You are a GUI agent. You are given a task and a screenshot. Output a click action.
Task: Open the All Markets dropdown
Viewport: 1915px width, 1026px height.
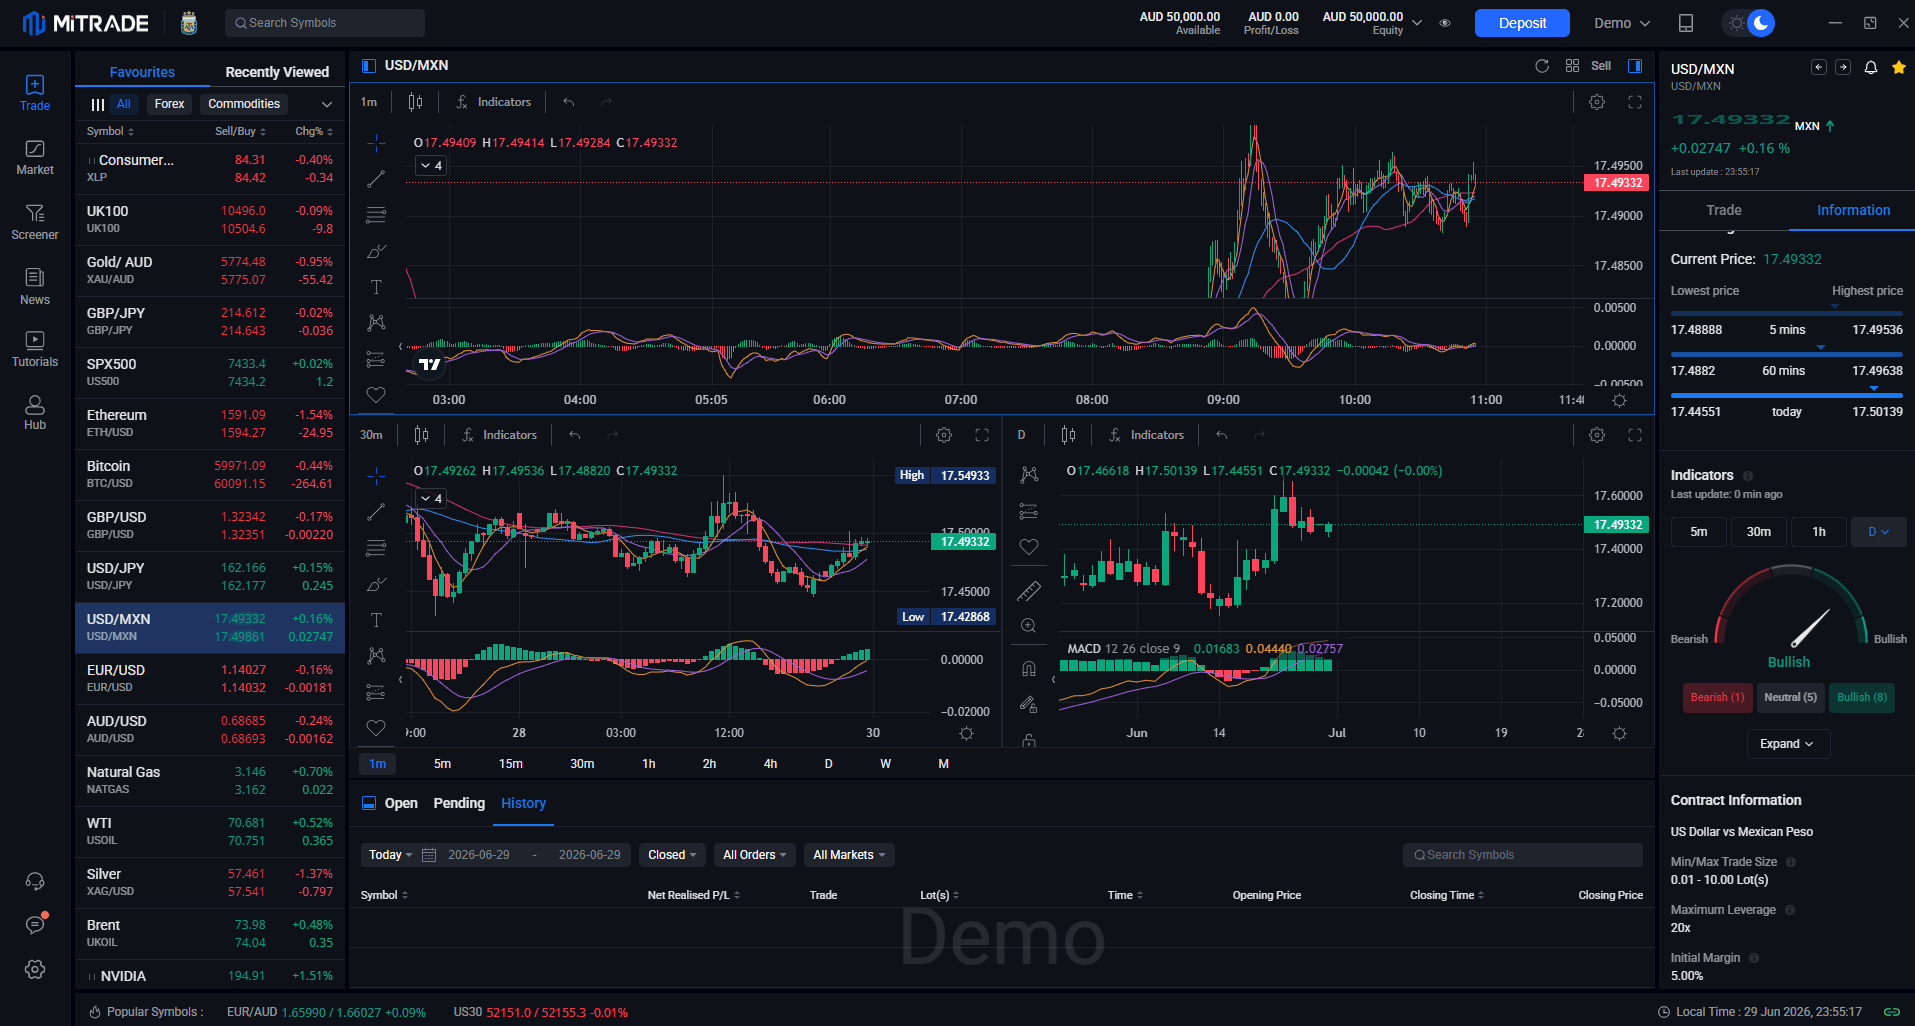pos(849,855)
